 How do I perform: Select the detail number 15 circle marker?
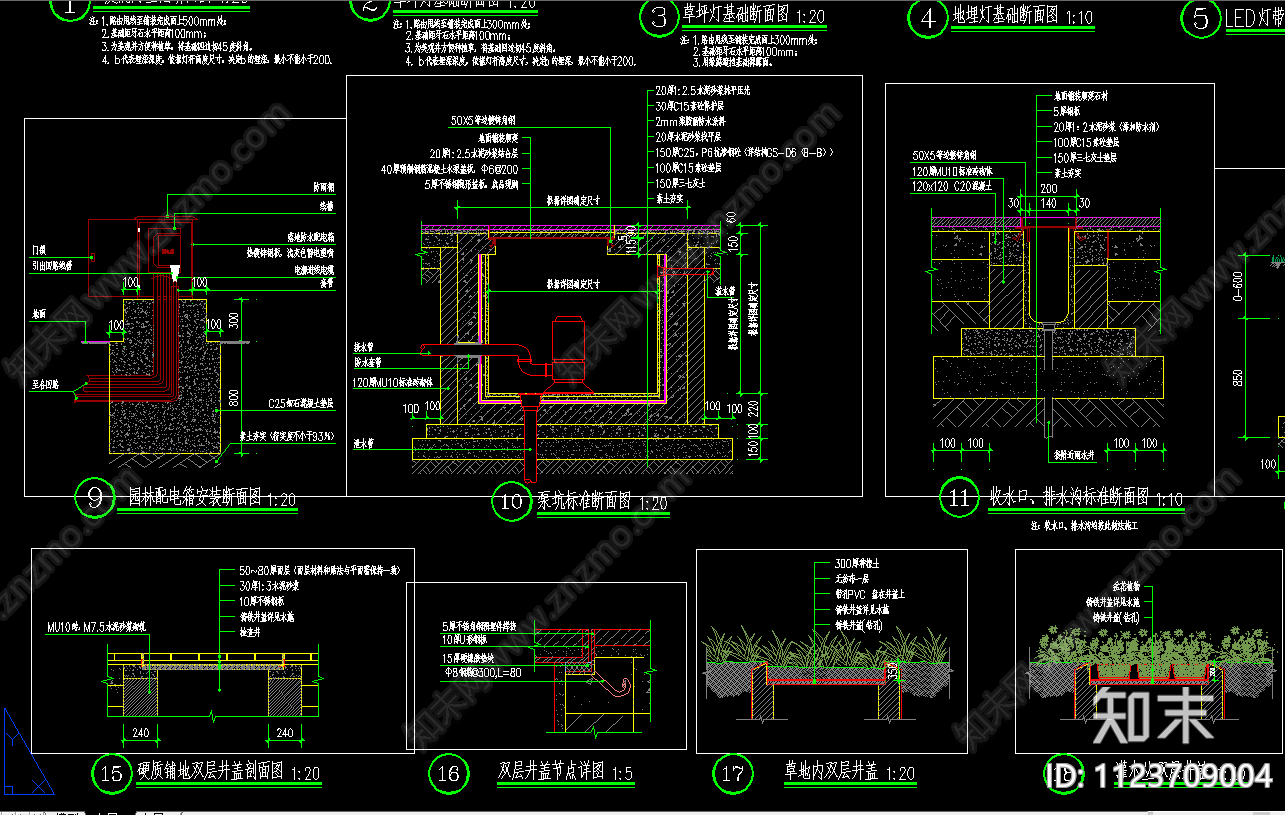point(112,772)
